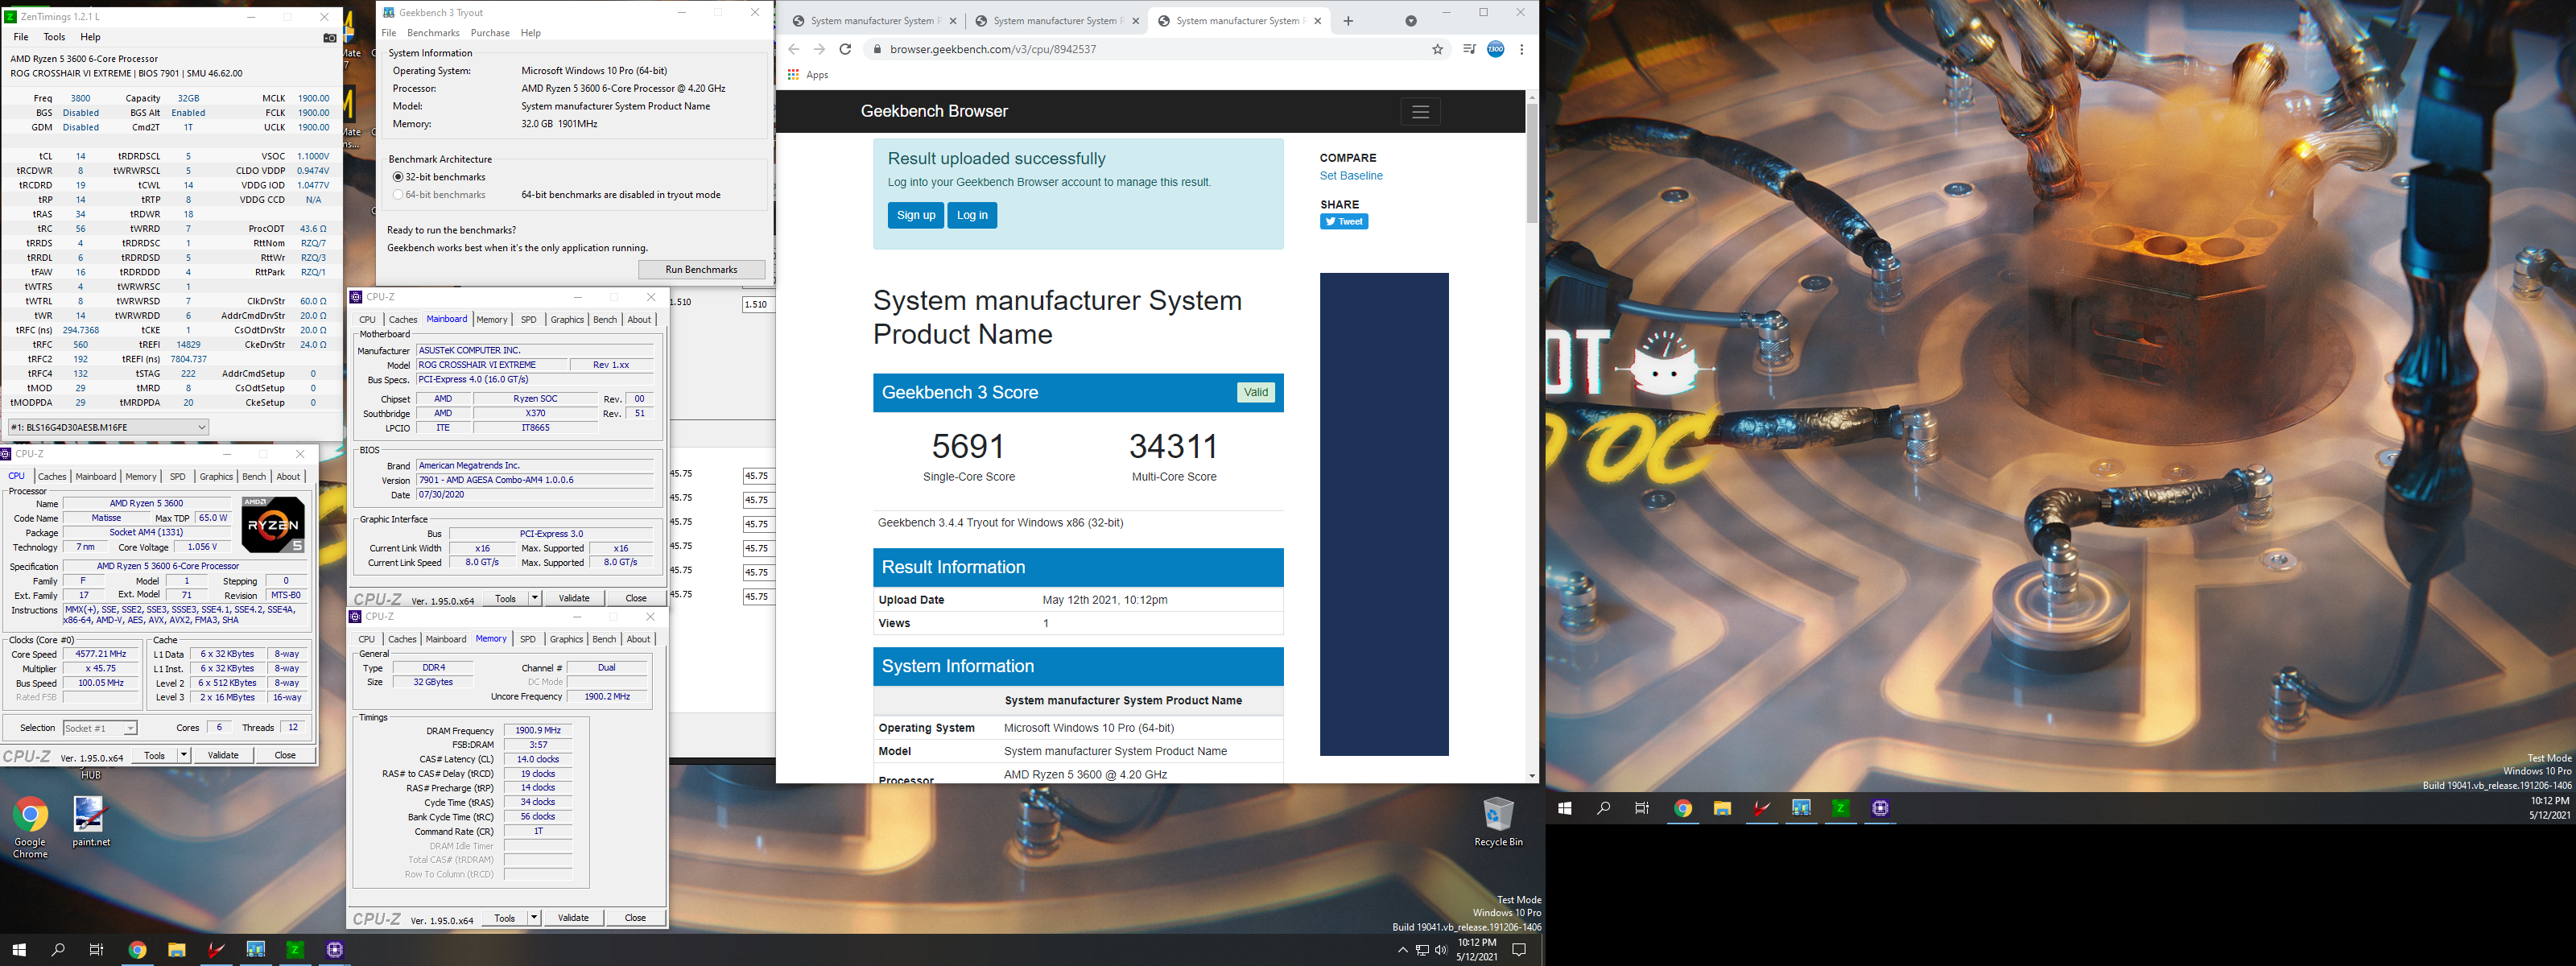This screenshot has width=2576, height=966.
Task: Open Chrome's tab search dropdown arrow
Action: (x=1411, y=21)
